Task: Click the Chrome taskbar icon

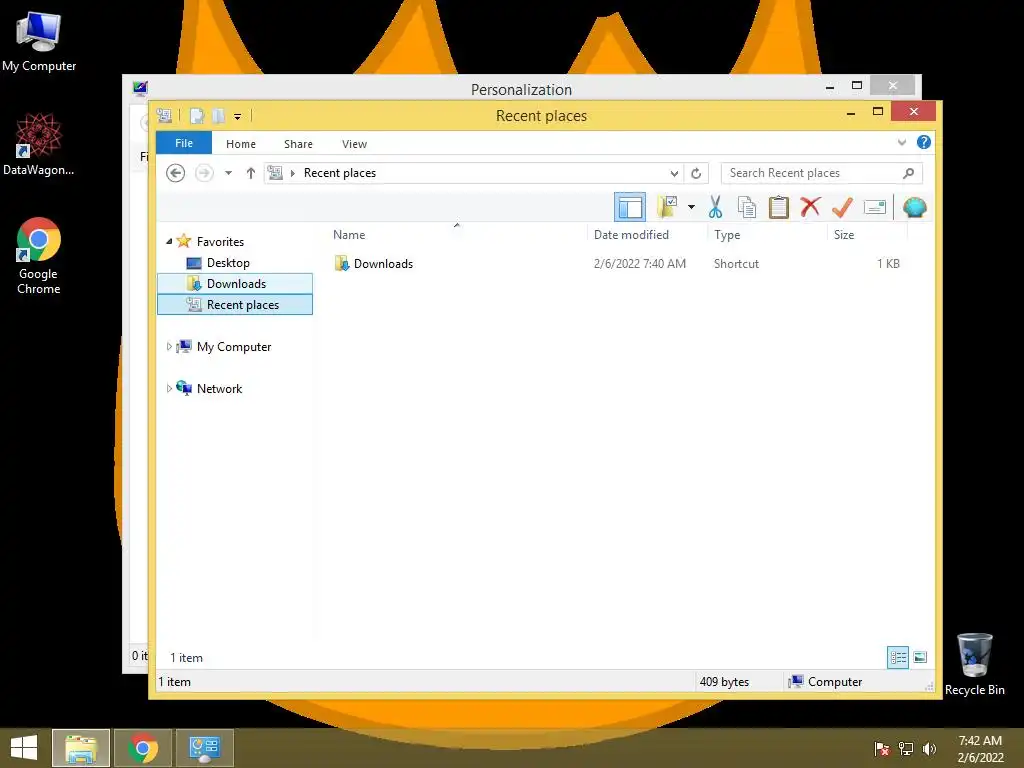Action: (x=143, y=748)
